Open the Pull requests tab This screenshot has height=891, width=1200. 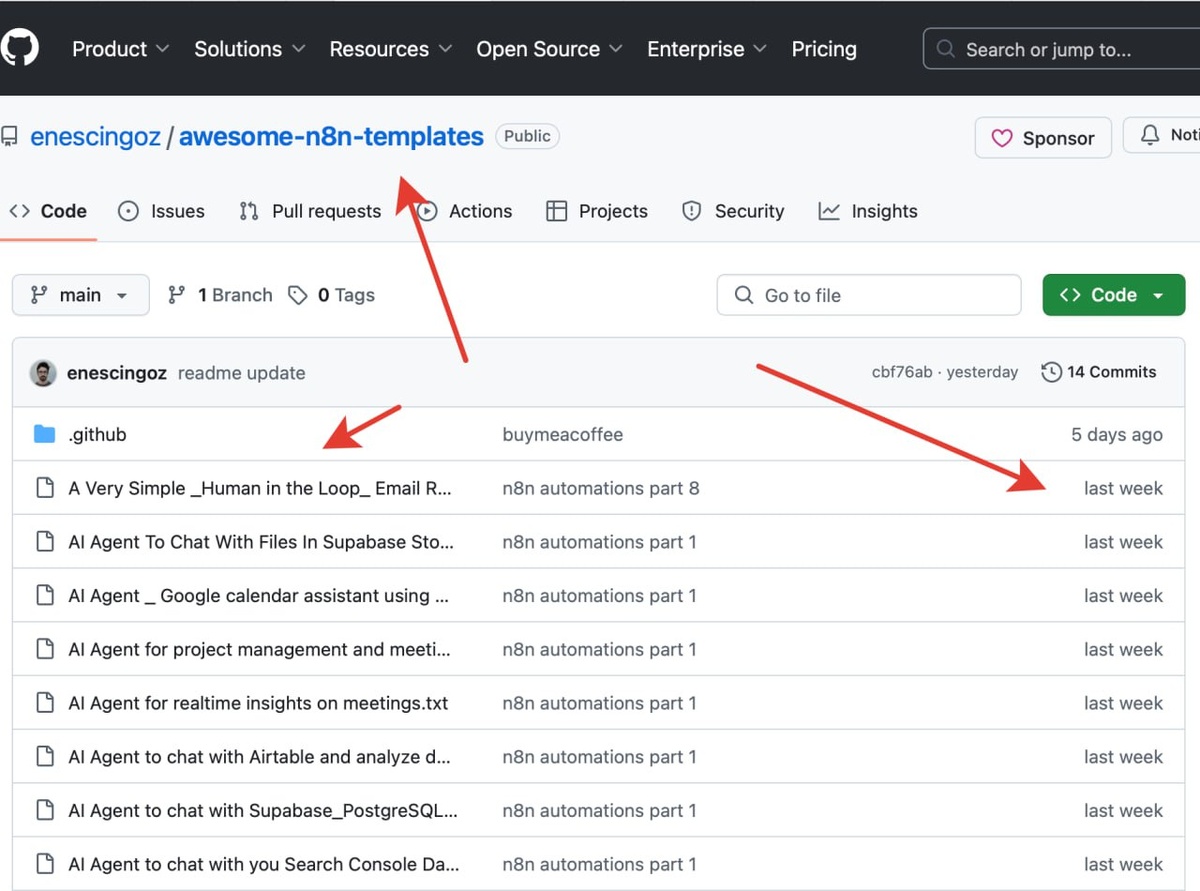(310, 211)
